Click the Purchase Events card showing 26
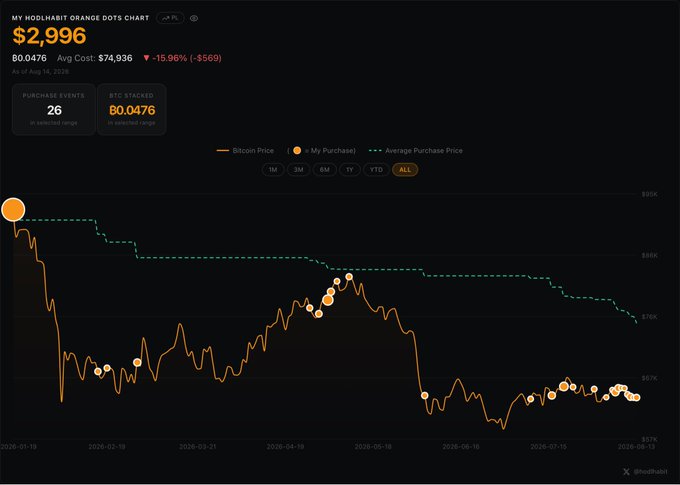 54,109
